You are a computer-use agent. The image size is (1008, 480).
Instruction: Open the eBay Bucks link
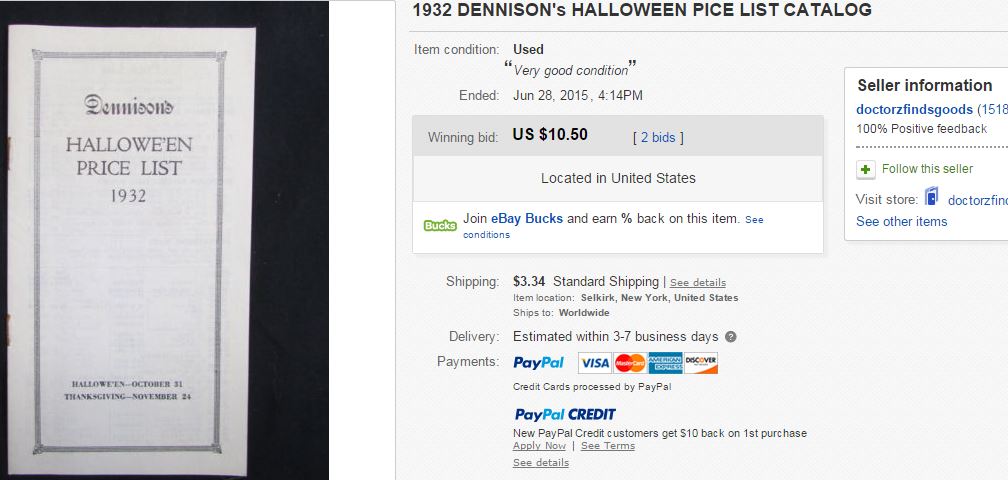[x=527, y=218]
